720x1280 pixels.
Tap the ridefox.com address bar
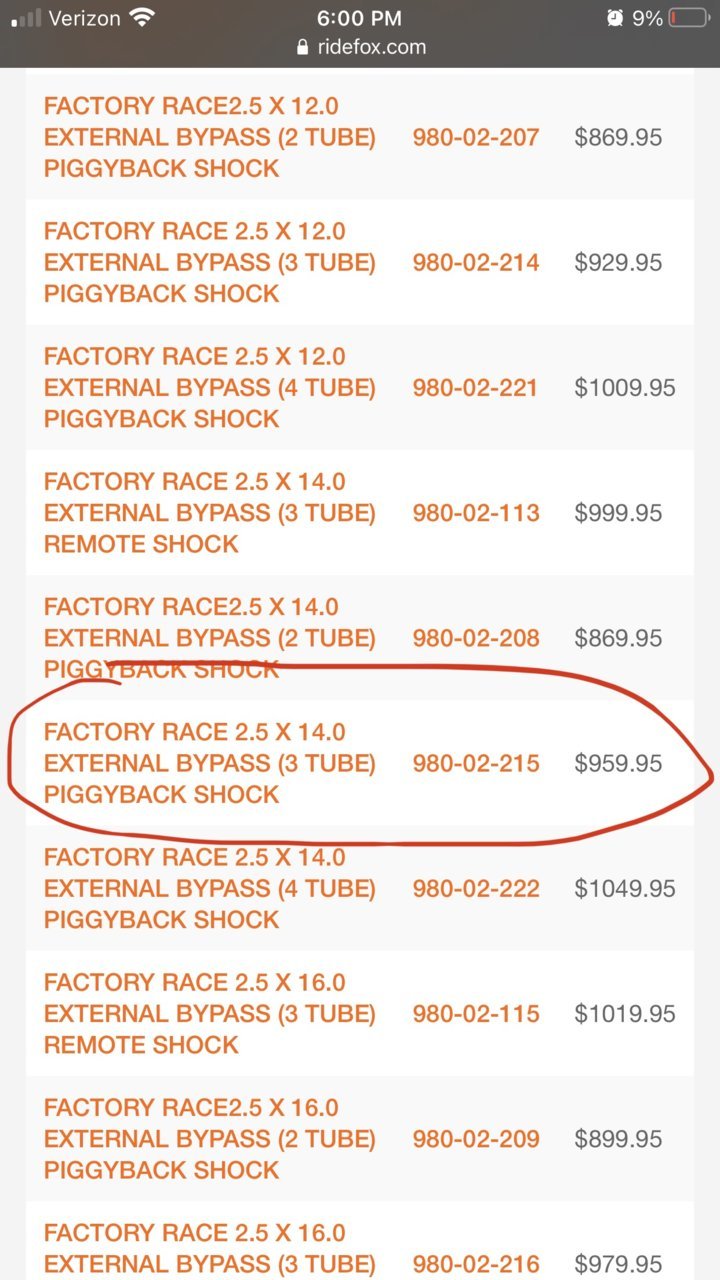[x=360, y=47]
